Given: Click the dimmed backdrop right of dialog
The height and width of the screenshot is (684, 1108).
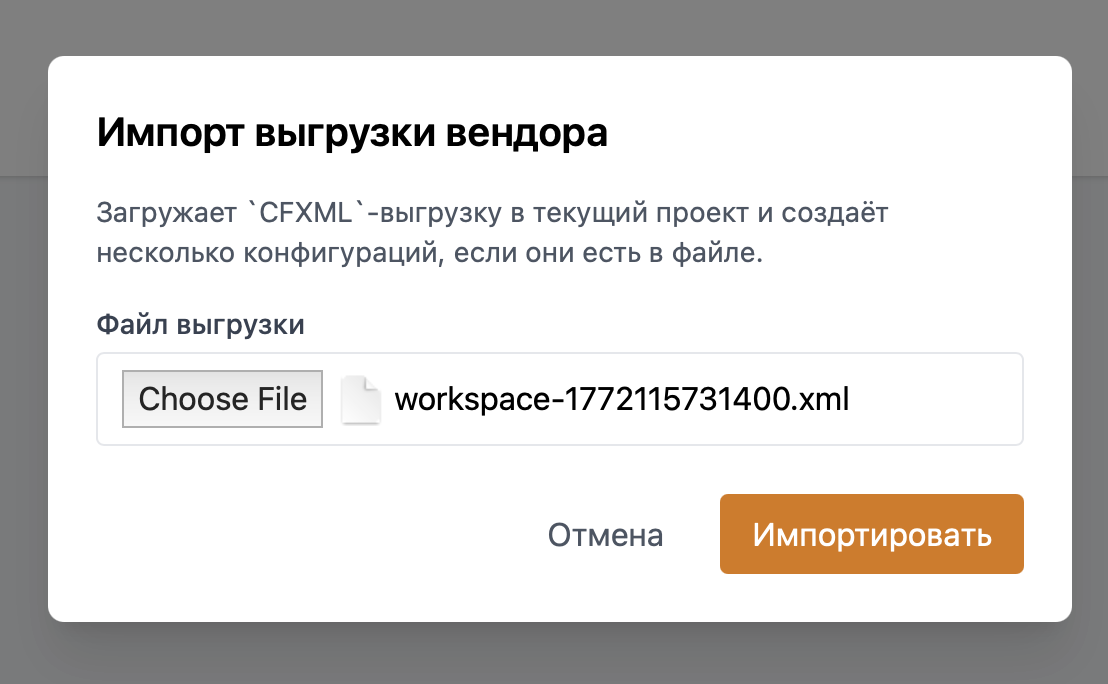Looking at the screenshot, I should (1090, 340).
